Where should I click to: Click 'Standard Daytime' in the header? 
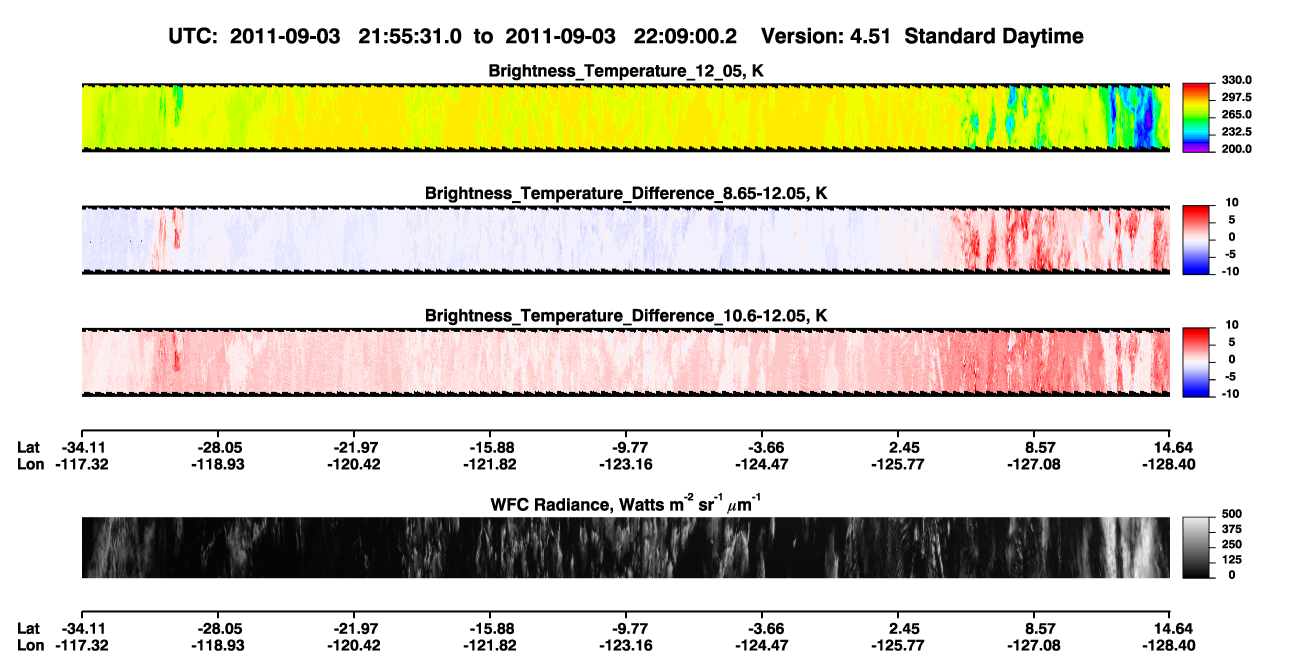point(994,36)
